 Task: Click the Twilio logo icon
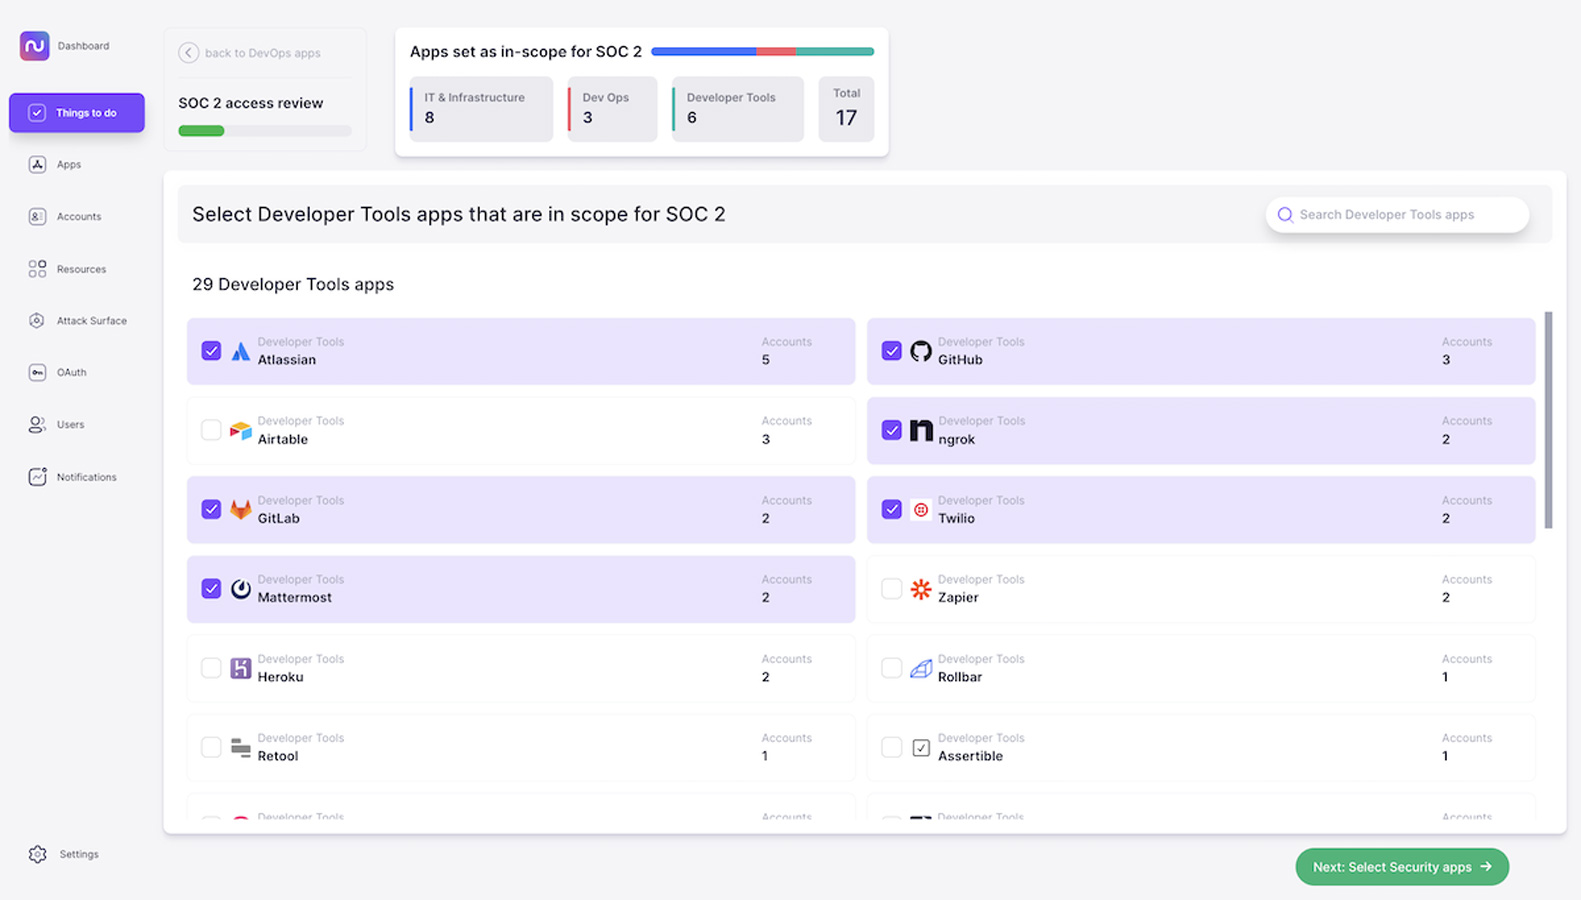[921, 510]
